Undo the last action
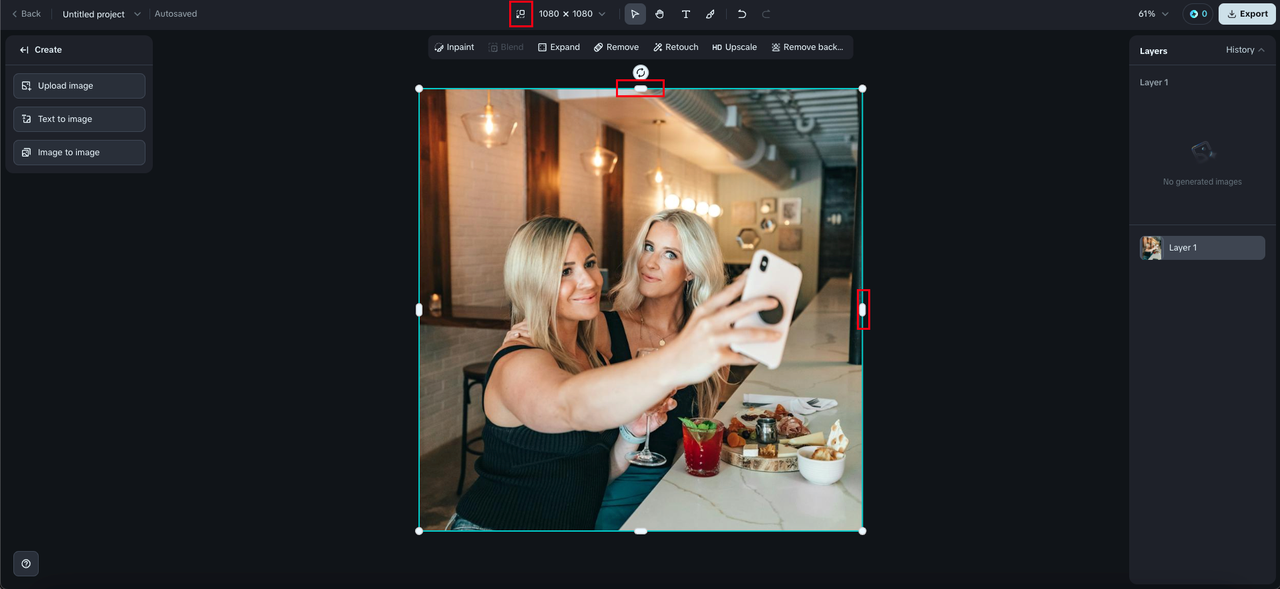The width and height of the screenshot is (1280, 589). (742, 14)
